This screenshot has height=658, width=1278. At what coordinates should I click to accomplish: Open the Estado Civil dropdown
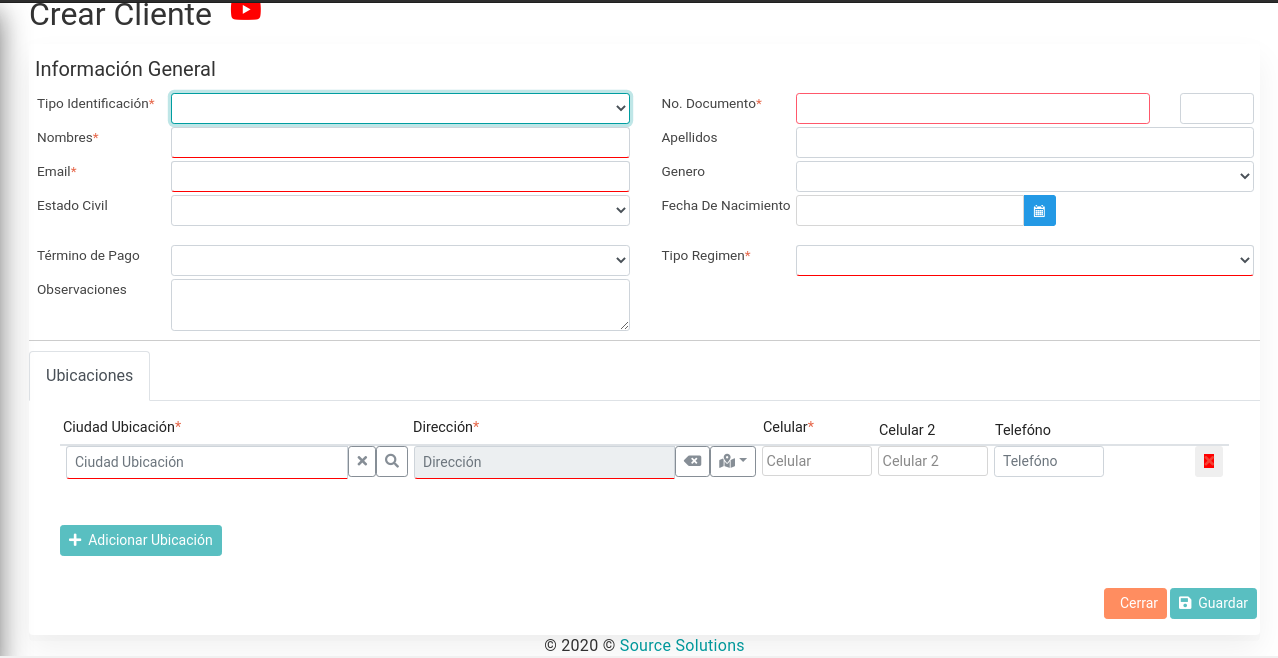400,210
